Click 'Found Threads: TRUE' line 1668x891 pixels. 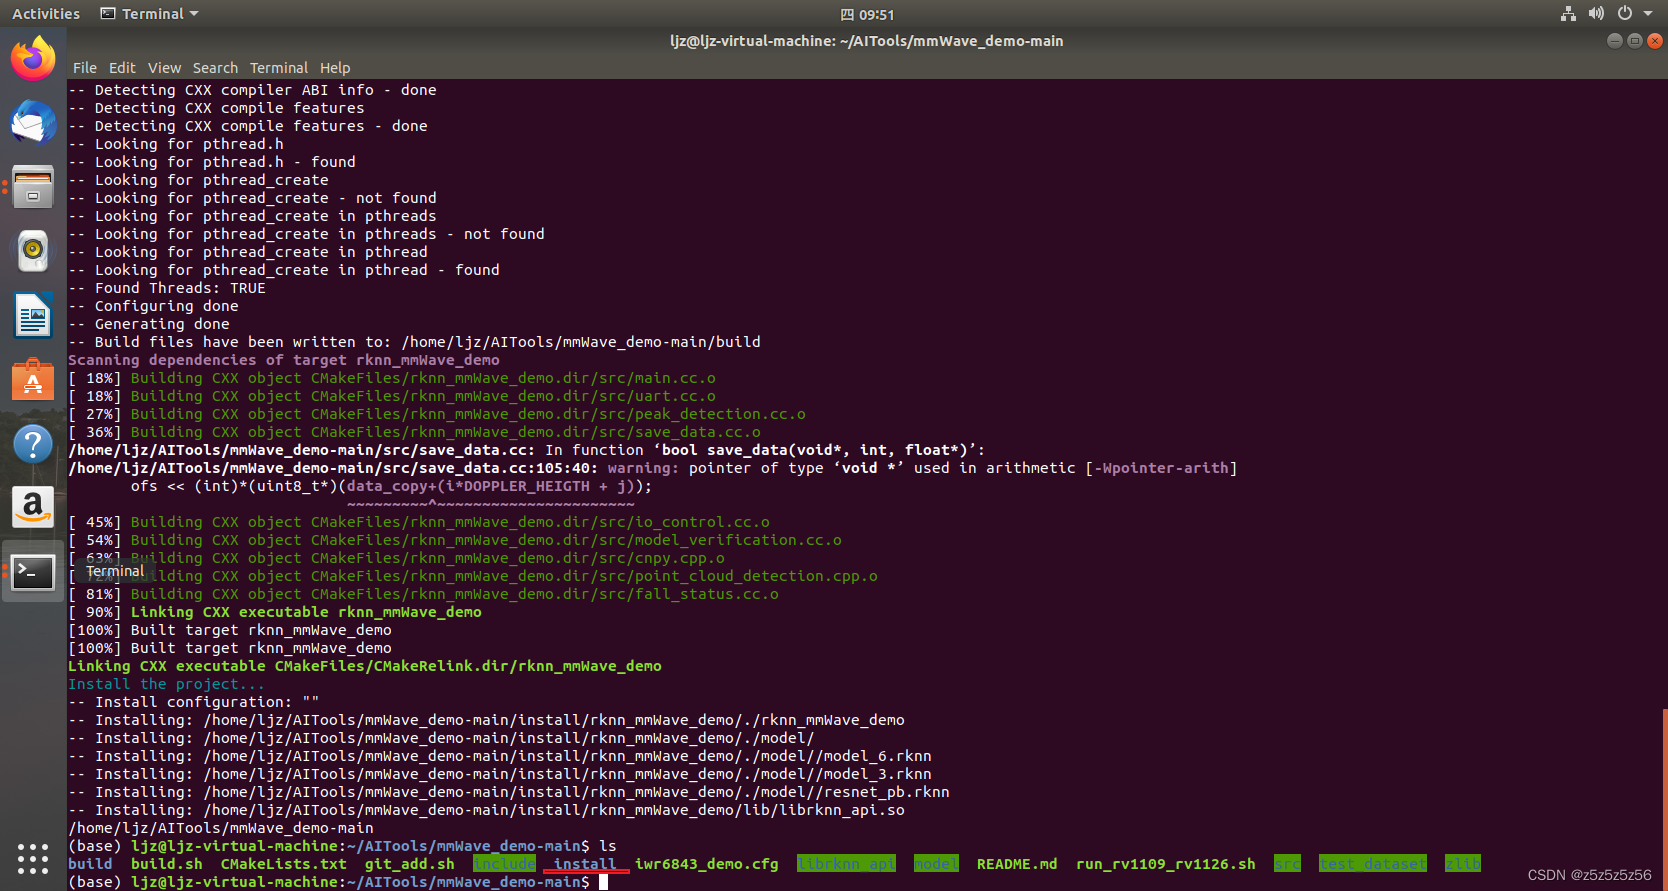[167, 288]
